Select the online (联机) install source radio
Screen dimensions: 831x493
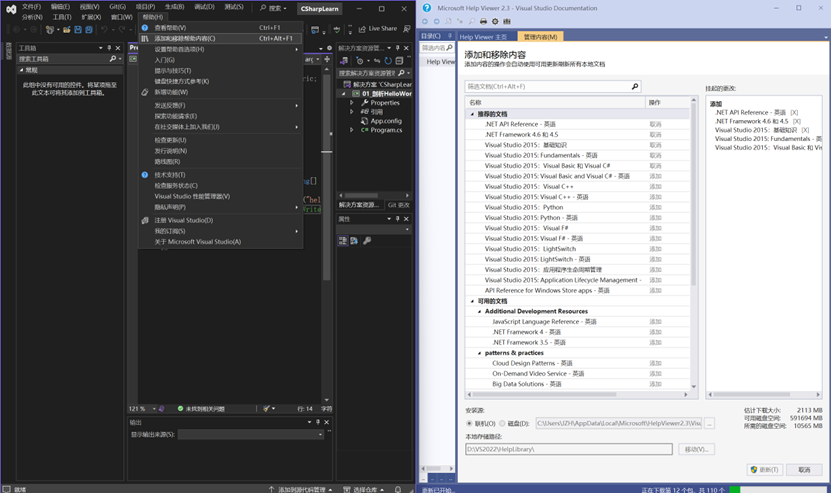[469, 424]
